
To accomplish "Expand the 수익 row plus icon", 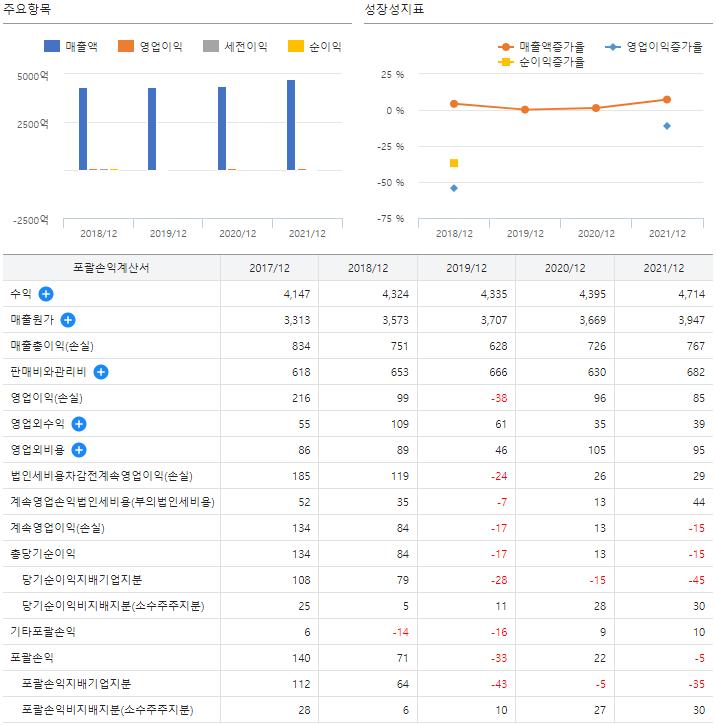I will coord(46,294).
